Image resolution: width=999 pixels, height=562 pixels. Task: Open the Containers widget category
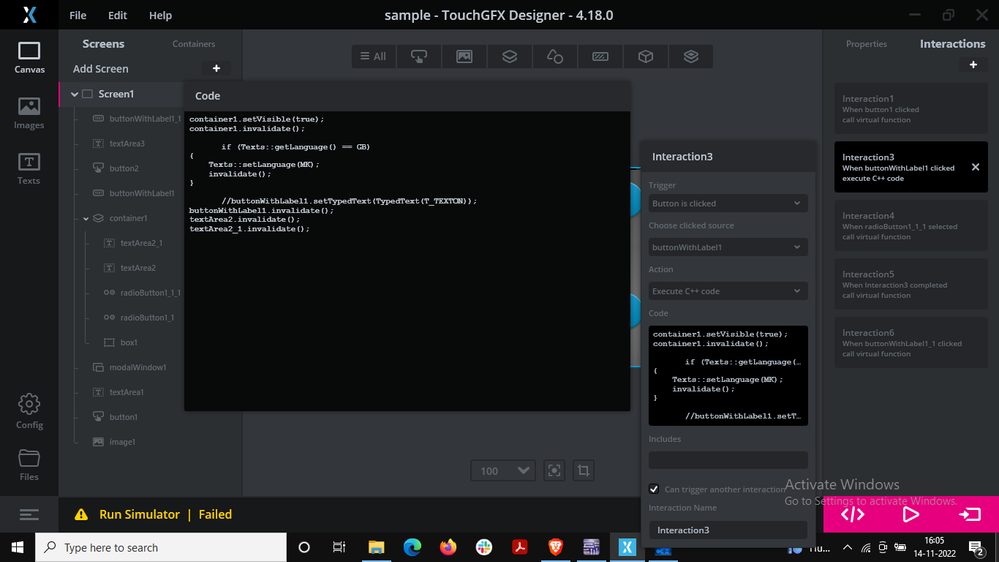(x=510, y=56)
